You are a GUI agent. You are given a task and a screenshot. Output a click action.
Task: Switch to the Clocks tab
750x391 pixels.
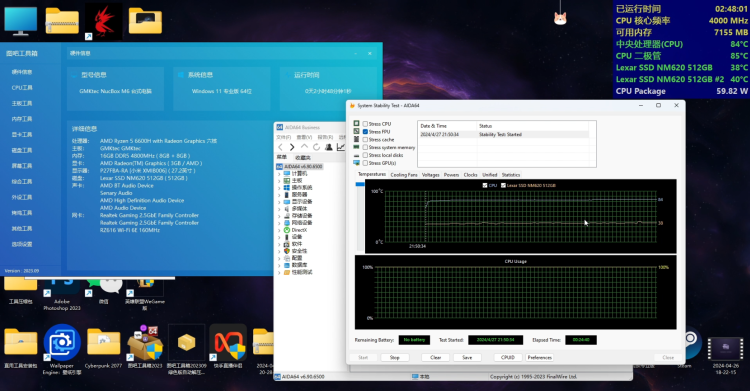point(470,175)
